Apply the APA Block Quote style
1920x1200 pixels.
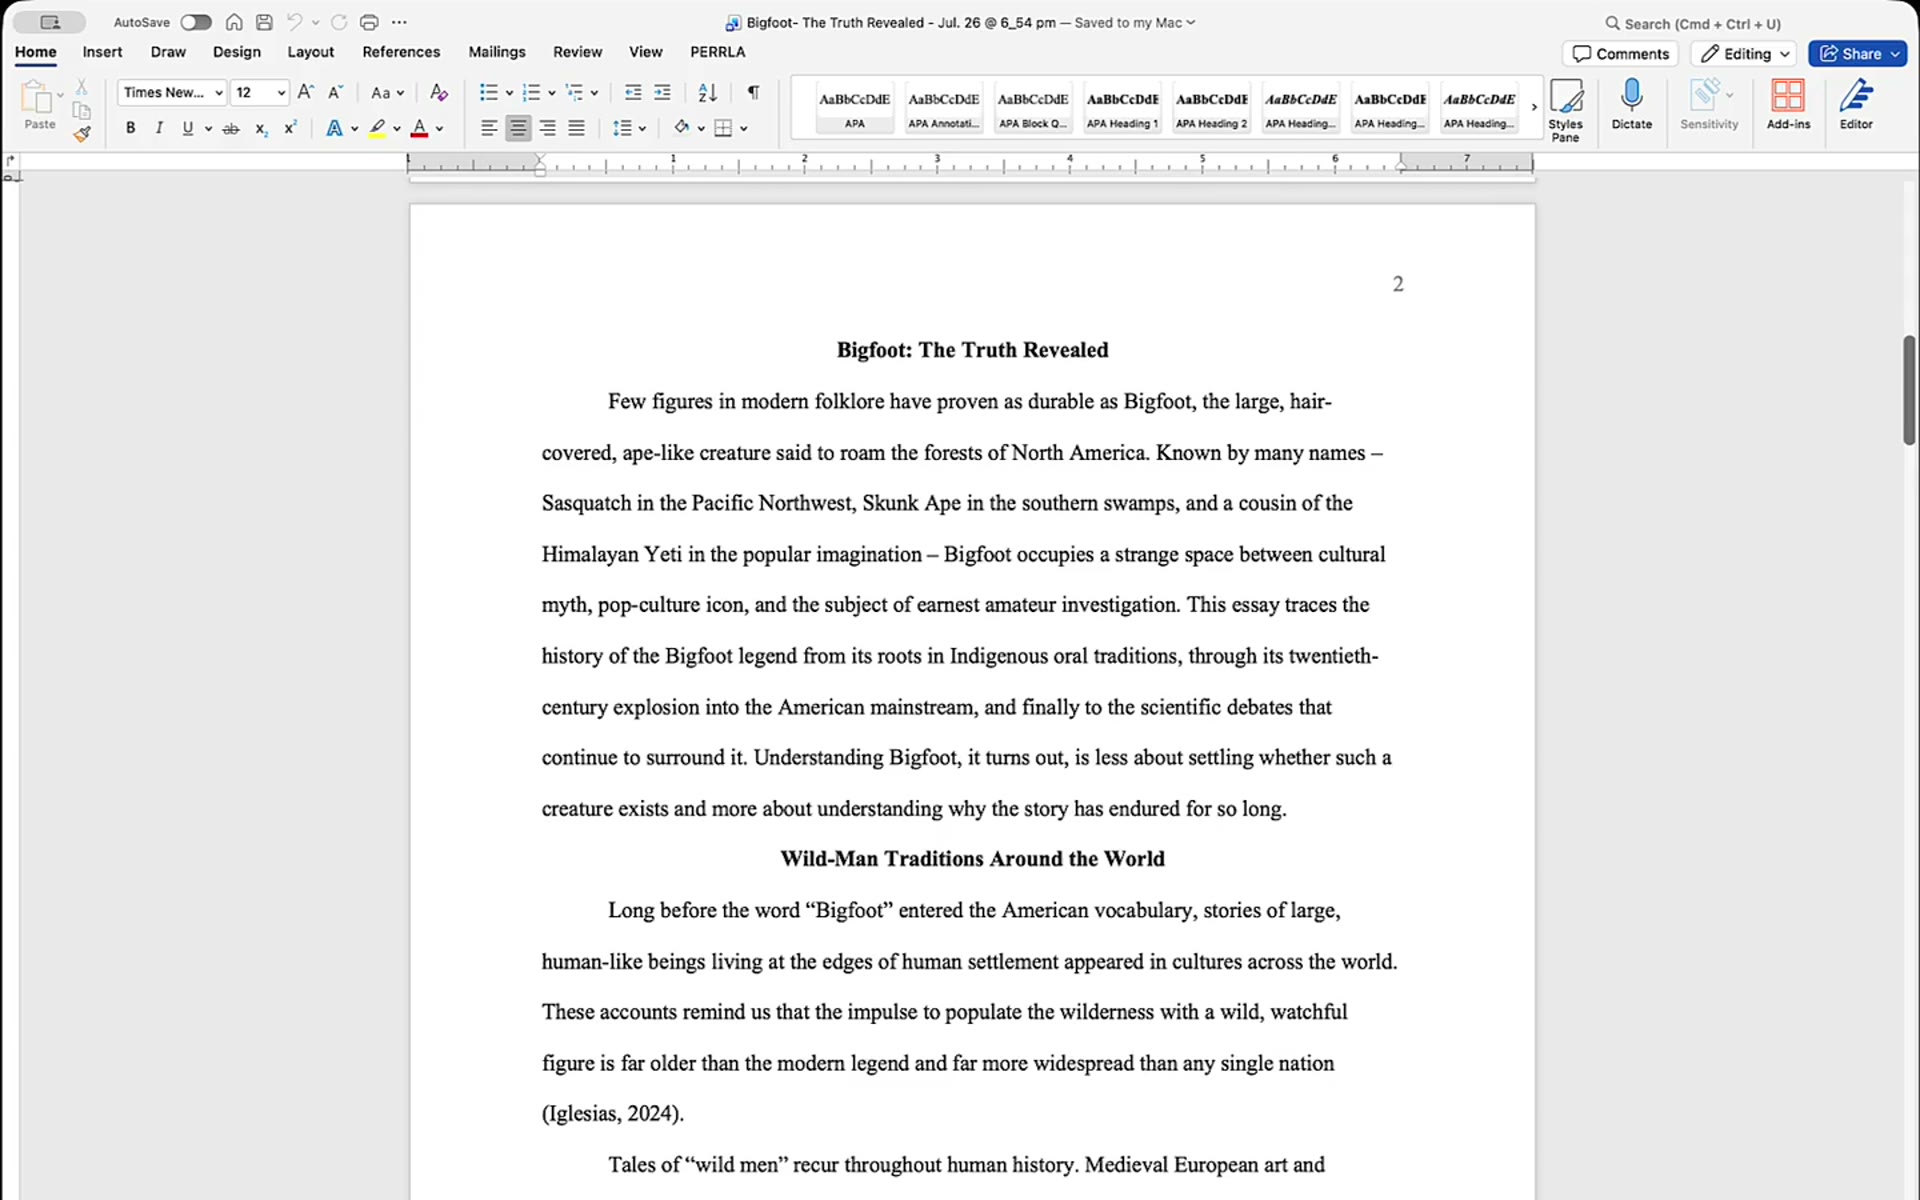(x=1033, y=108)
